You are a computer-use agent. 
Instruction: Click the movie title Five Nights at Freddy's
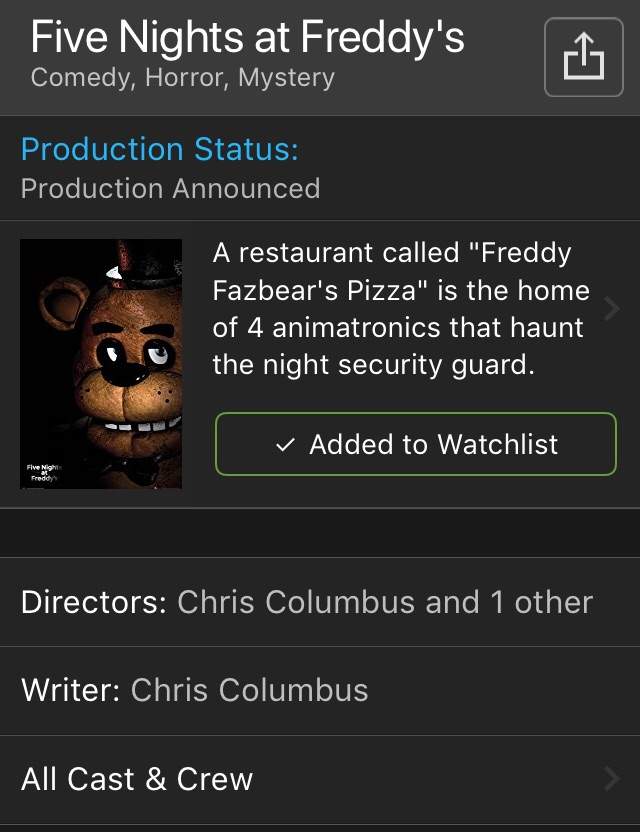tap(247, 37)
